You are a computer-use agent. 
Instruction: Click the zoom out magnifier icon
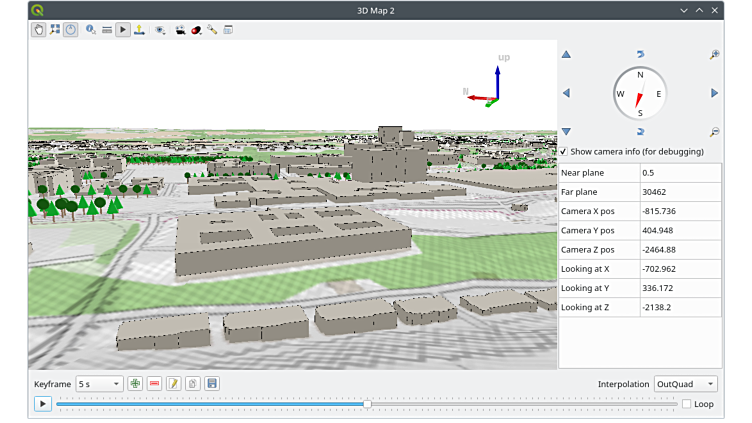[x=714, y=132]
